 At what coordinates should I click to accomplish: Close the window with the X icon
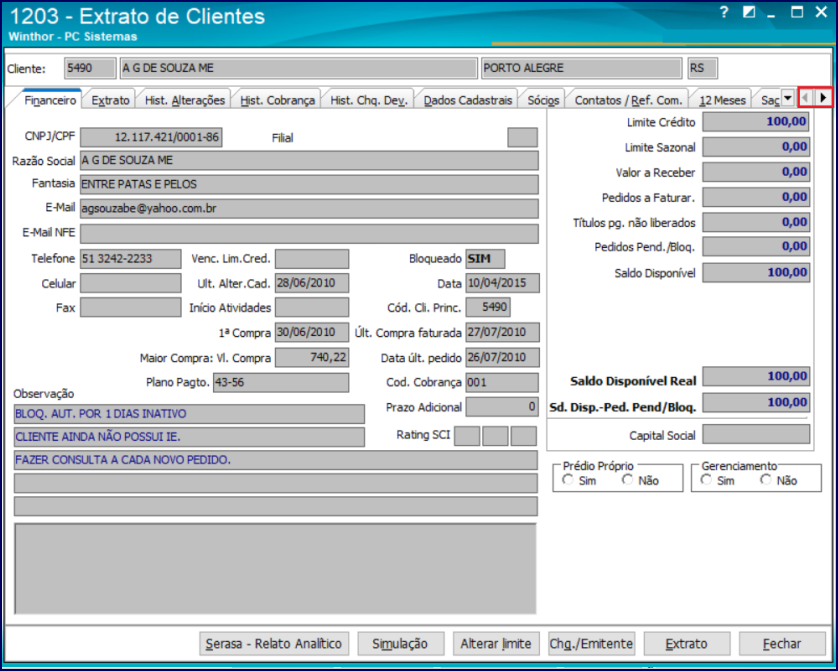click(821, 12)
